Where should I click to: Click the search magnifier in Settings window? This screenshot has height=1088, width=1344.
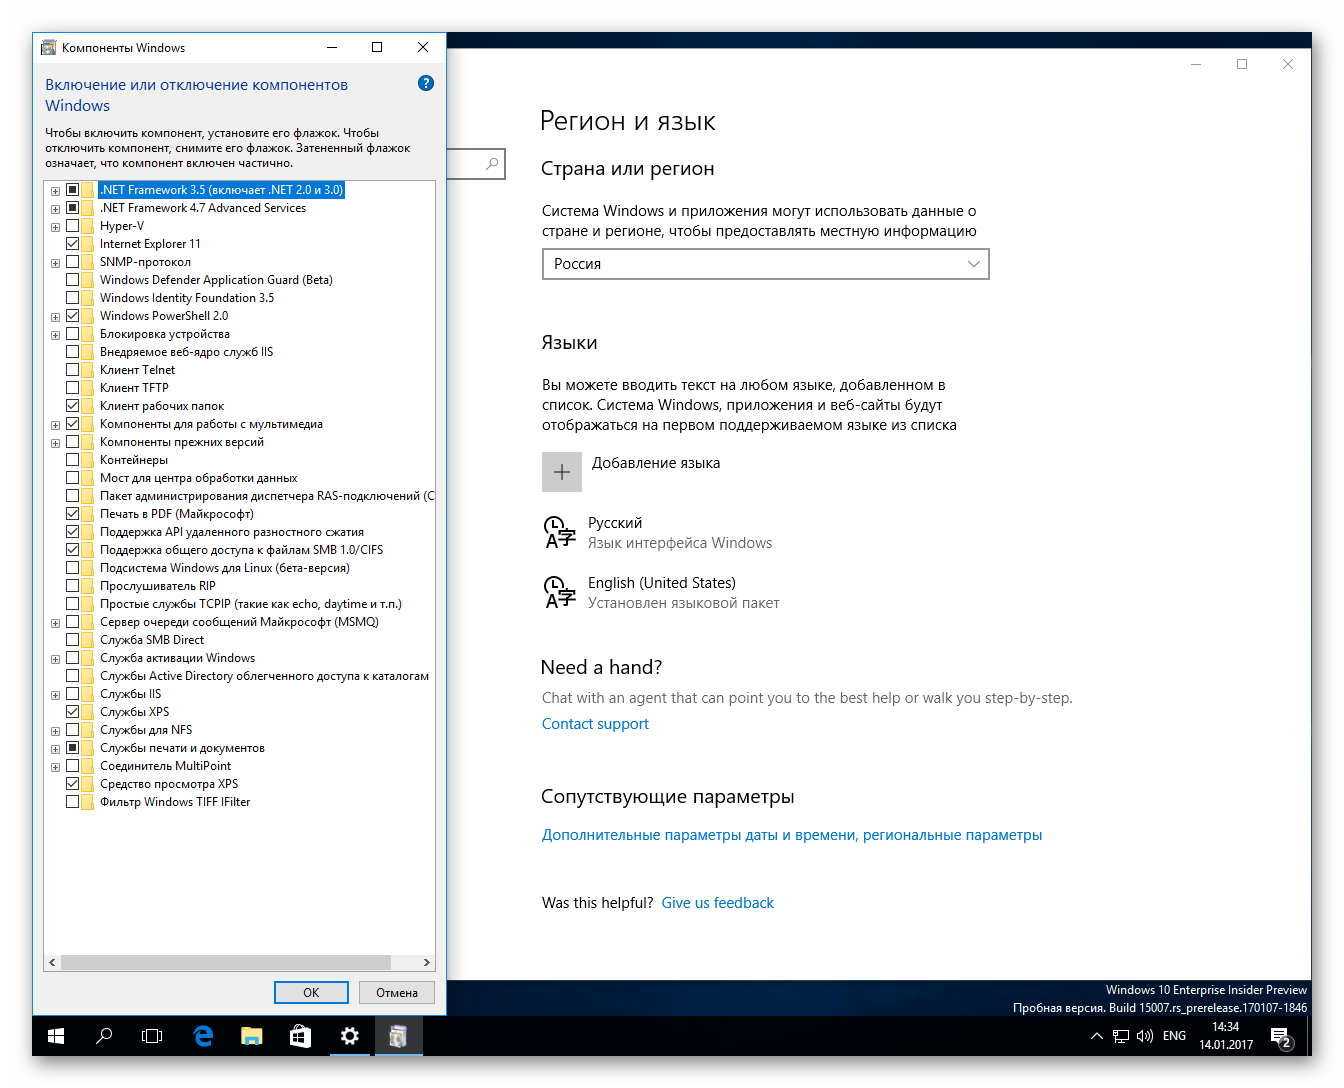click(x=492, y=164)
